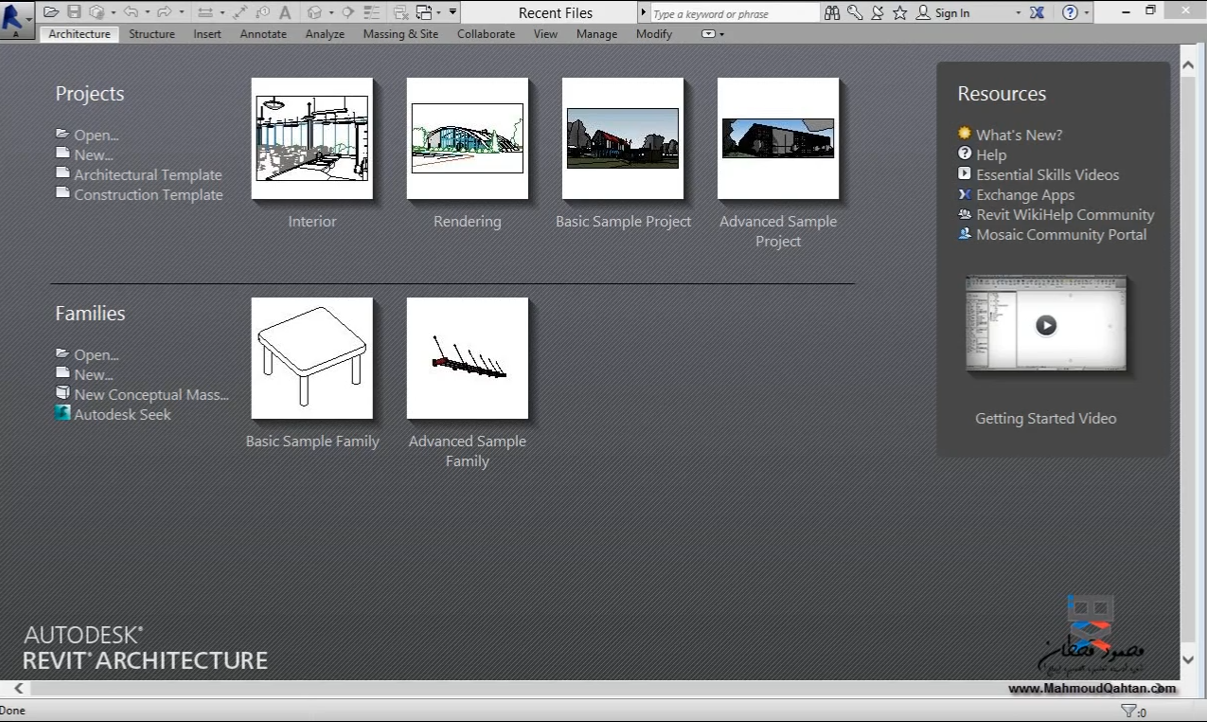The image size is (1207, 722).
Task: Switch to the Manage ribbon tab
Action: 597,34
